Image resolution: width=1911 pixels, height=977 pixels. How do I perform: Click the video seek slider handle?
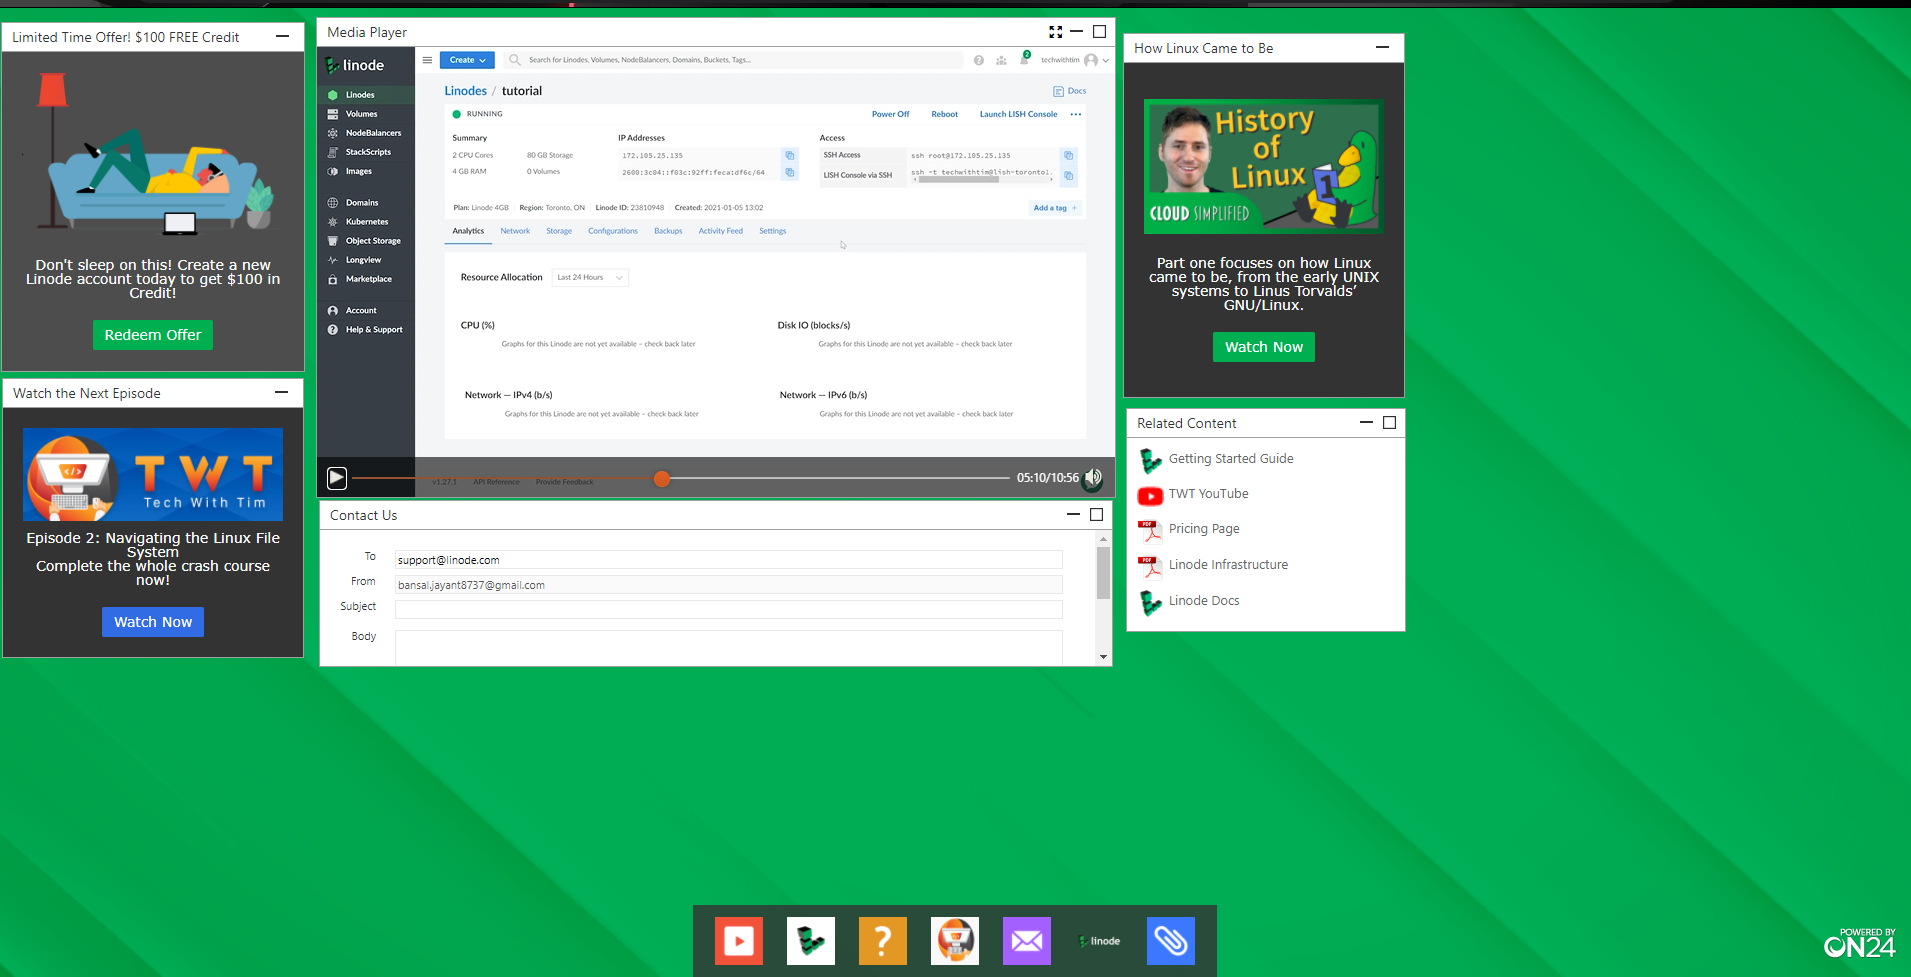click(x=661, y=479)
